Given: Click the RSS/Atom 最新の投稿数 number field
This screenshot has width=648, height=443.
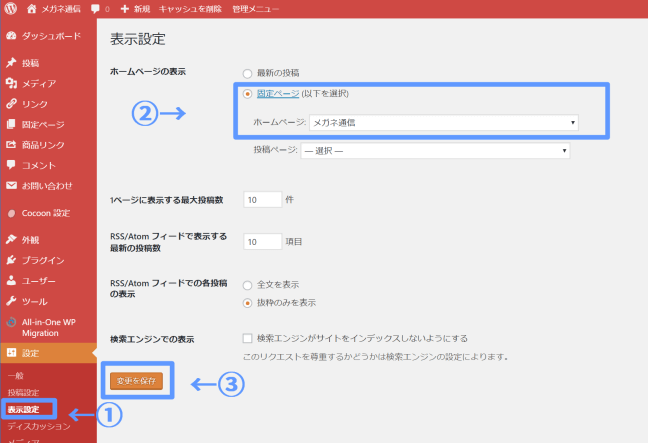Looking at the screenshot, I should pos(262,242).
